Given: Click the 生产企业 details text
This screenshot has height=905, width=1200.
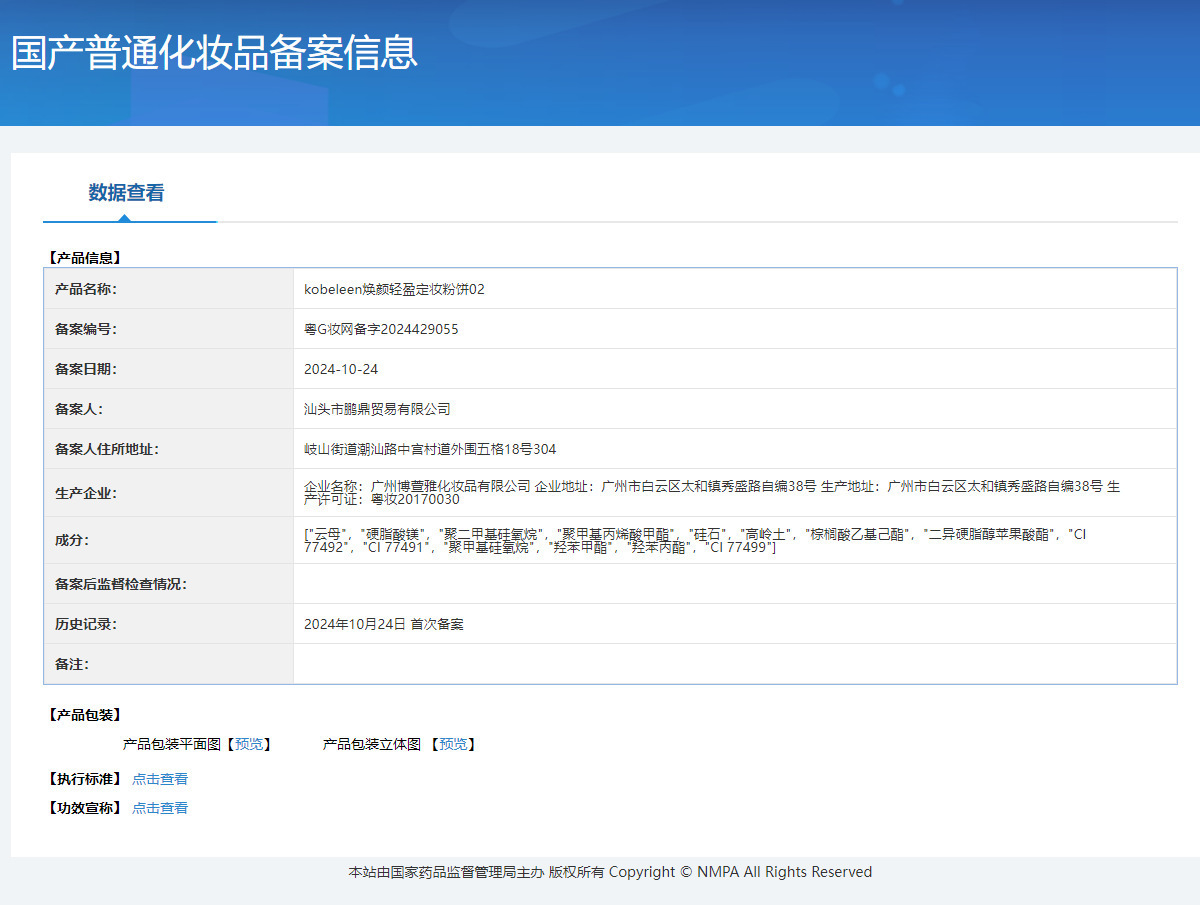Looking at the screenshot, I should coord(711,492).
